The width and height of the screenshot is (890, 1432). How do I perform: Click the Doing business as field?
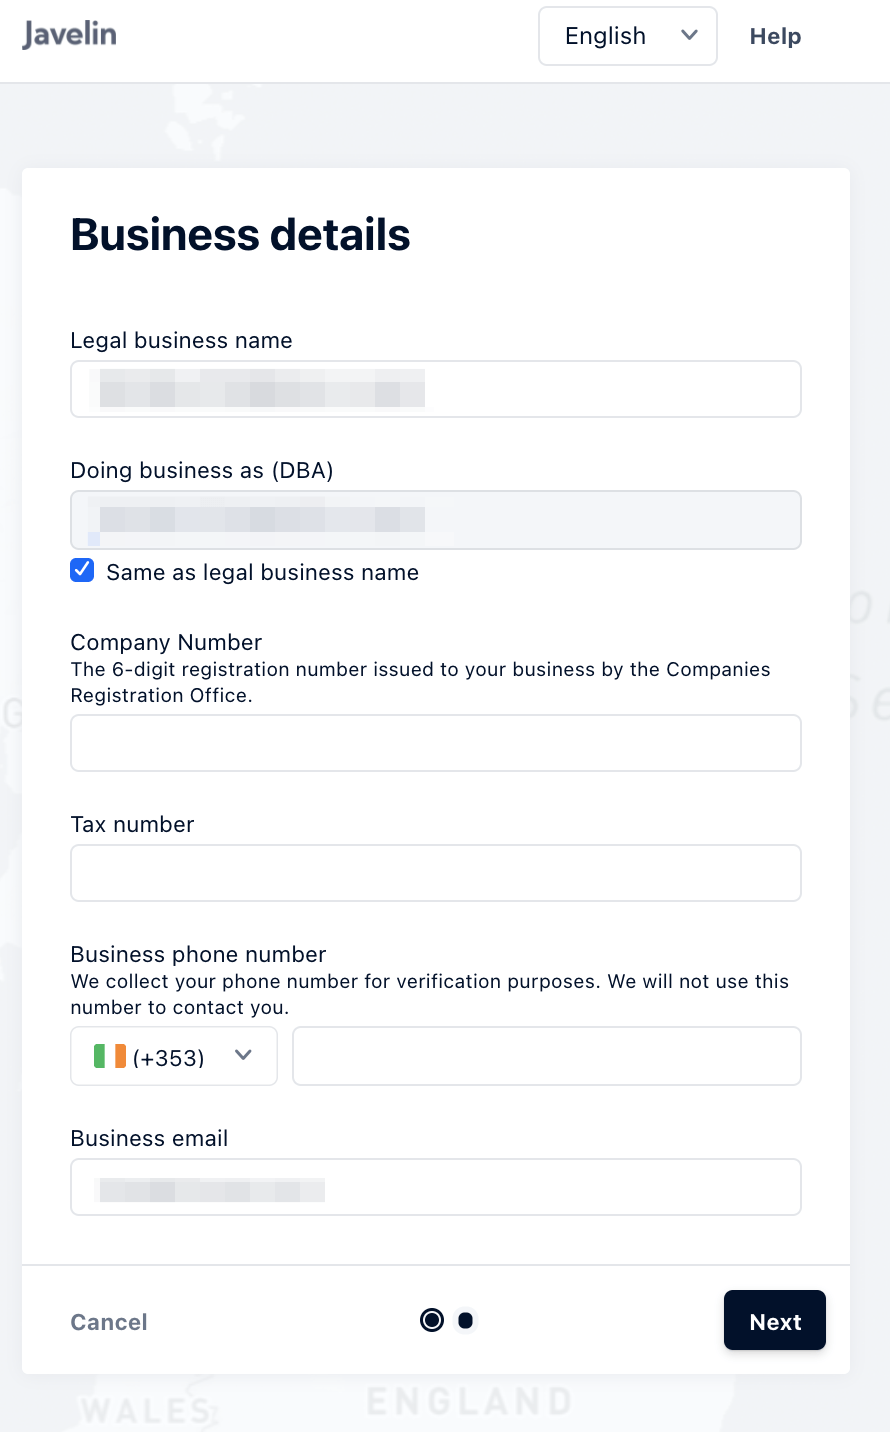tap(436, 520)
